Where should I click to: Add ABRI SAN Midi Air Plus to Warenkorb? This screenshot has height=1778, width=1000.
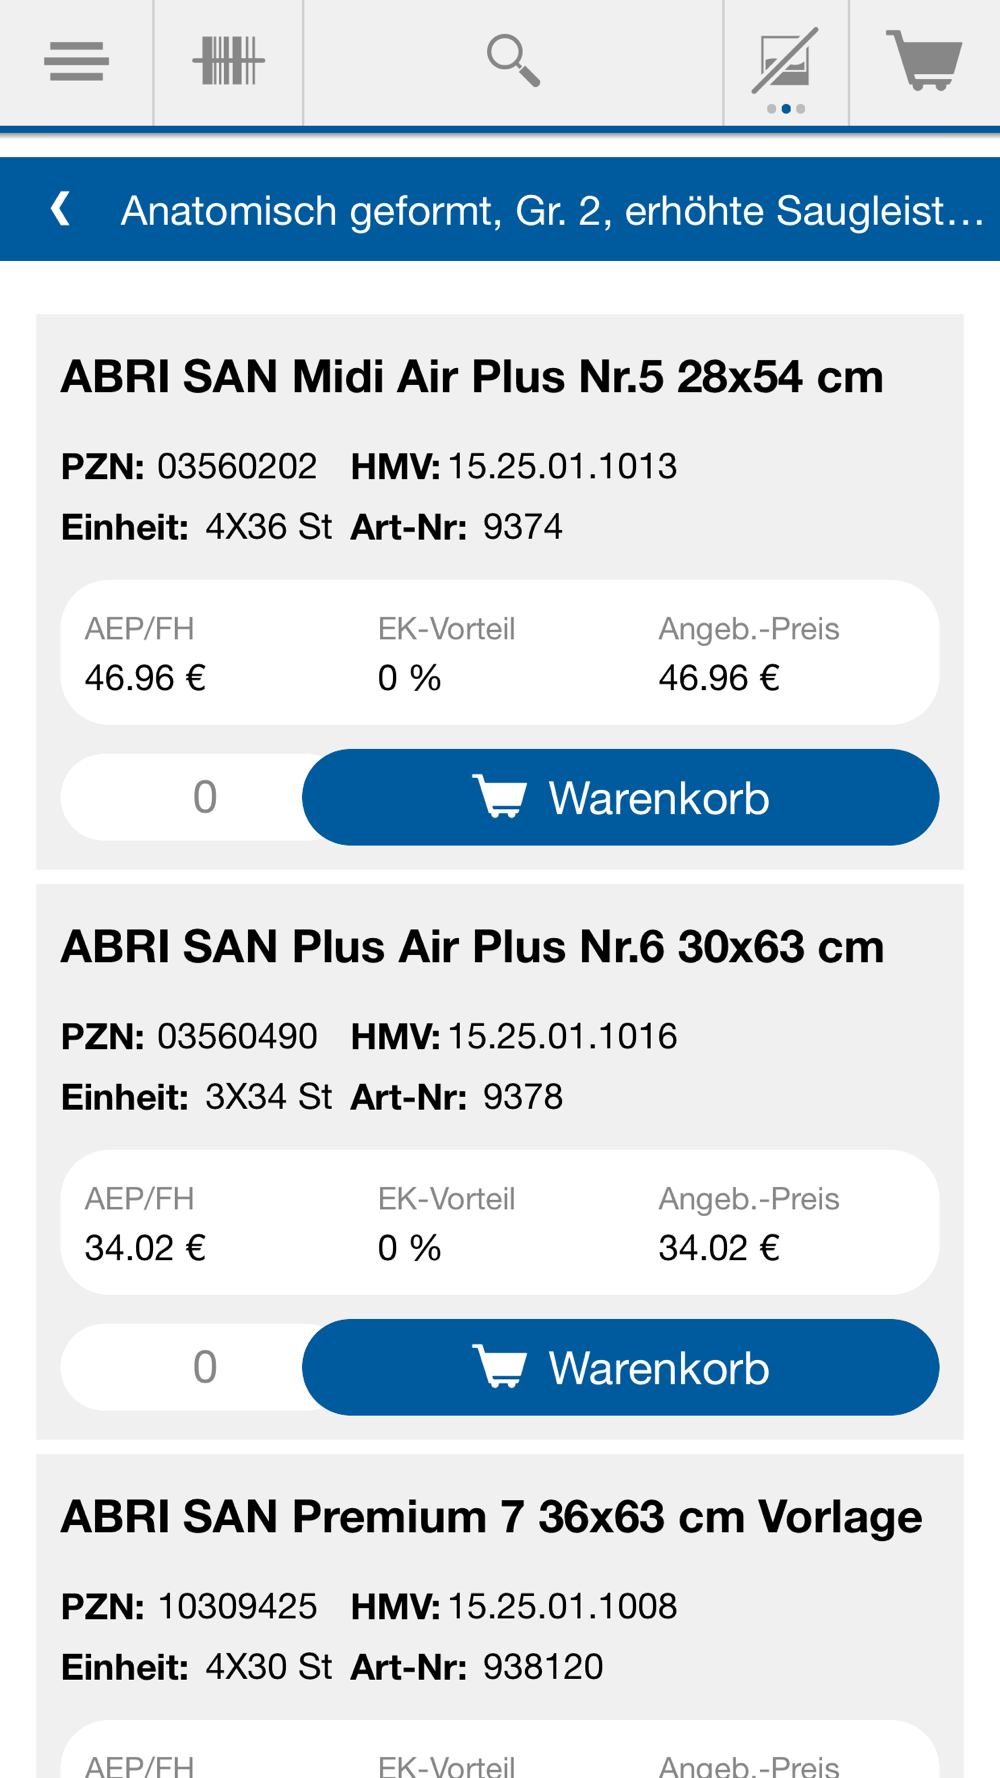[x=620, y=798]
